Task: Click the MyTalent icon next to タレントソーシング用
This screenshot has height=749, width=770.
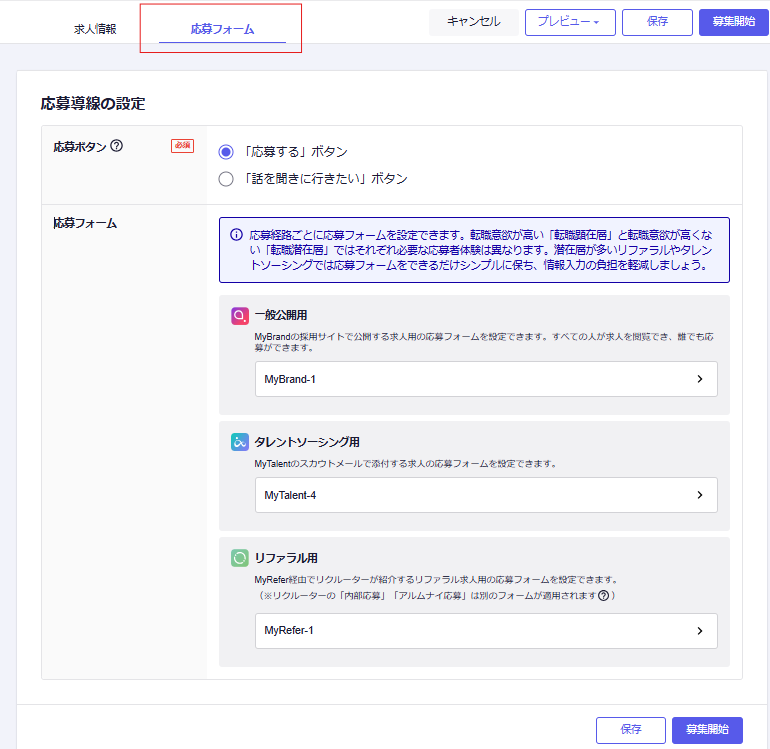Action: click(x=239, y=442)
